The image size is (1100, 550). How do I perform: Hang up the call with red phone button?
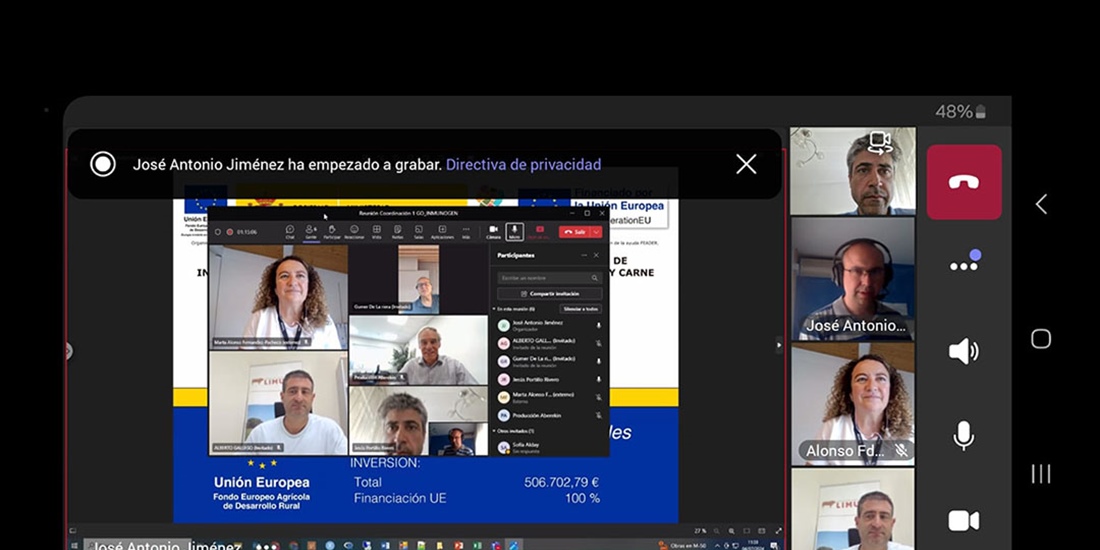[x=964, y=182]
